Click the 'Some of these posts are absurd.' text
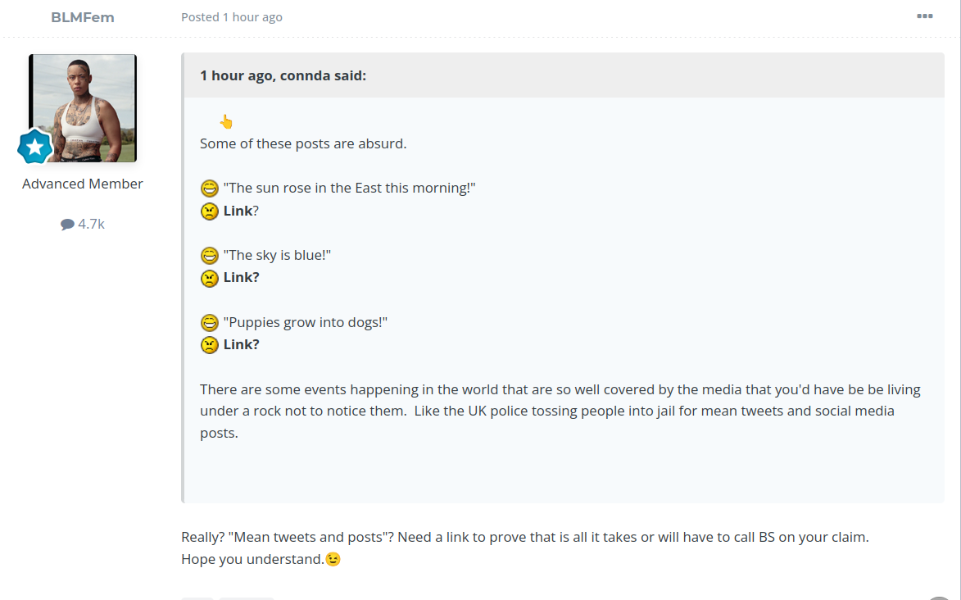The width and height of the screenshot is (961, 600). coord(303,143)
